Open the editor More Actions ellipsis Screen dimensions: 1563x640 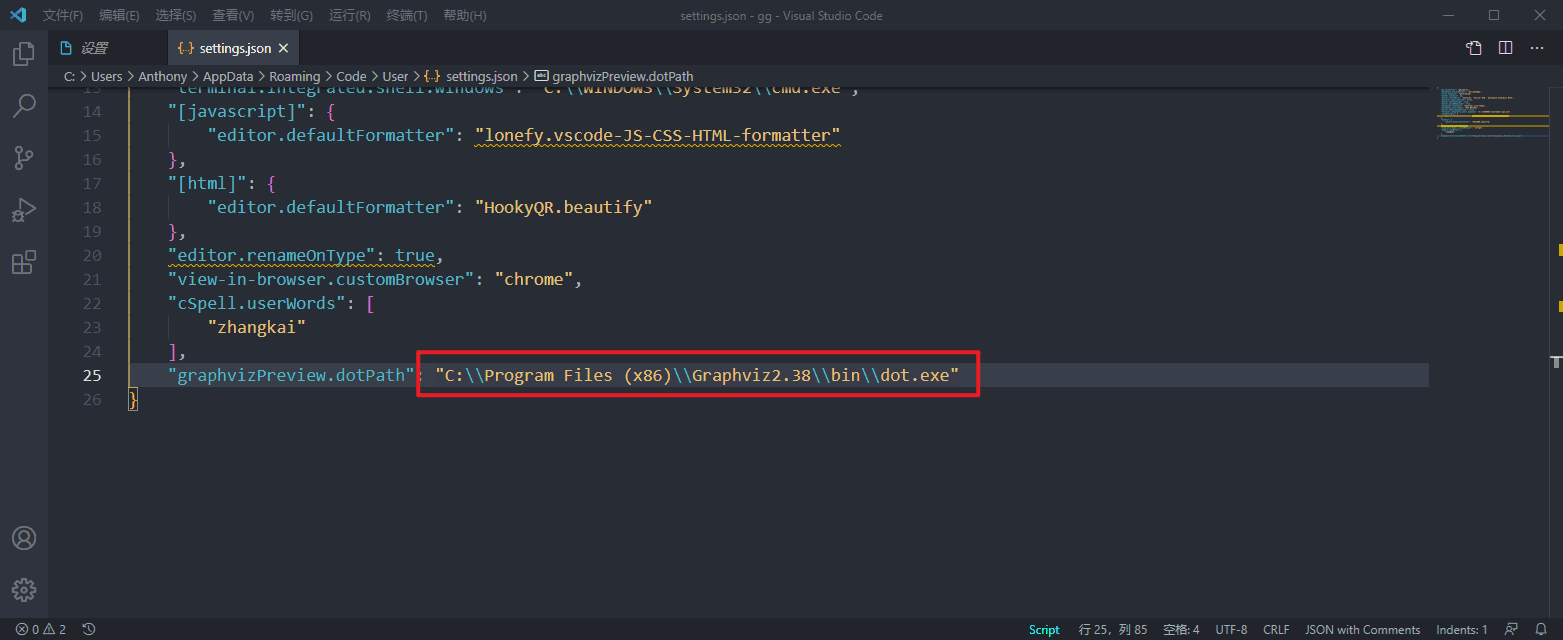point(1537,48)
